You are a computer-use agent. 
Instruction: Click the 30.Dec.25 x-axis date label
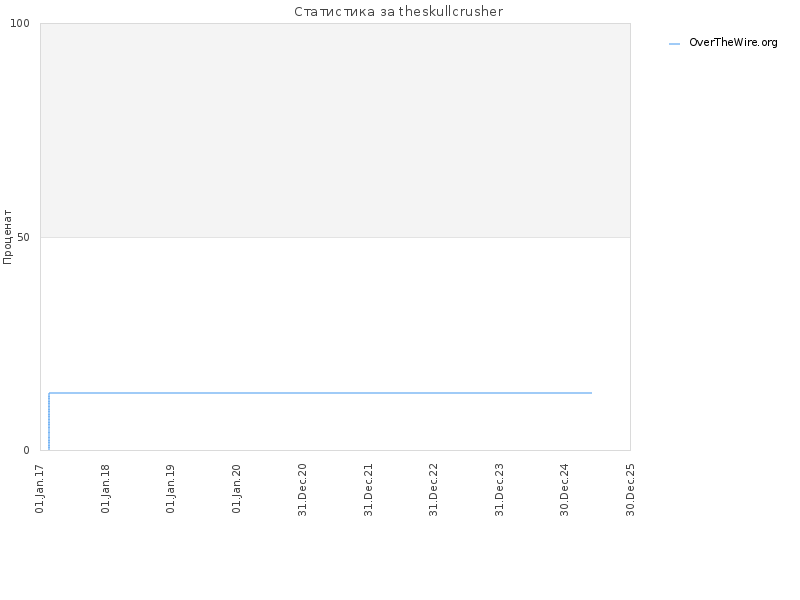tap(630, 489)
